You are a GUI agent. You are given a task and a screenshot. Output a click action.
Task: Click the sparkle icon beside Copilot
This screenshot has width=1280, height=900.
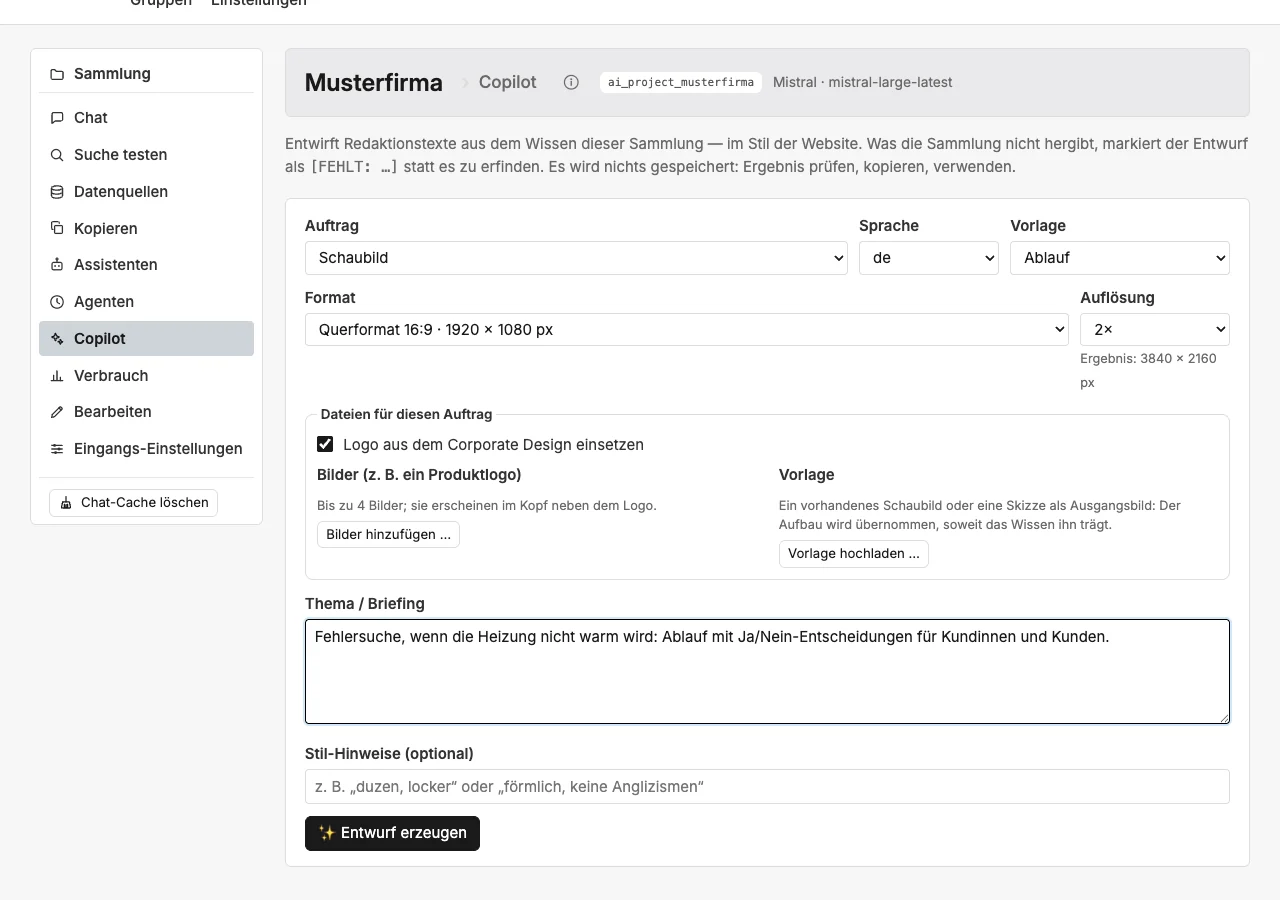[x=57, y=339]
